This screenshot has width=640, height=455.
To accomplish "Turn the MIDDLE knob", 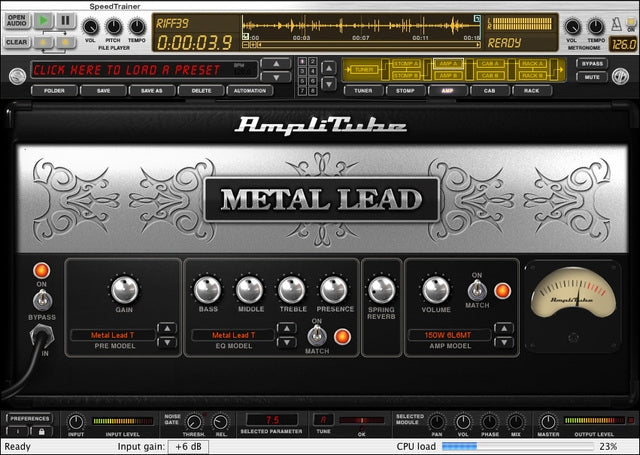I will 250,289.
